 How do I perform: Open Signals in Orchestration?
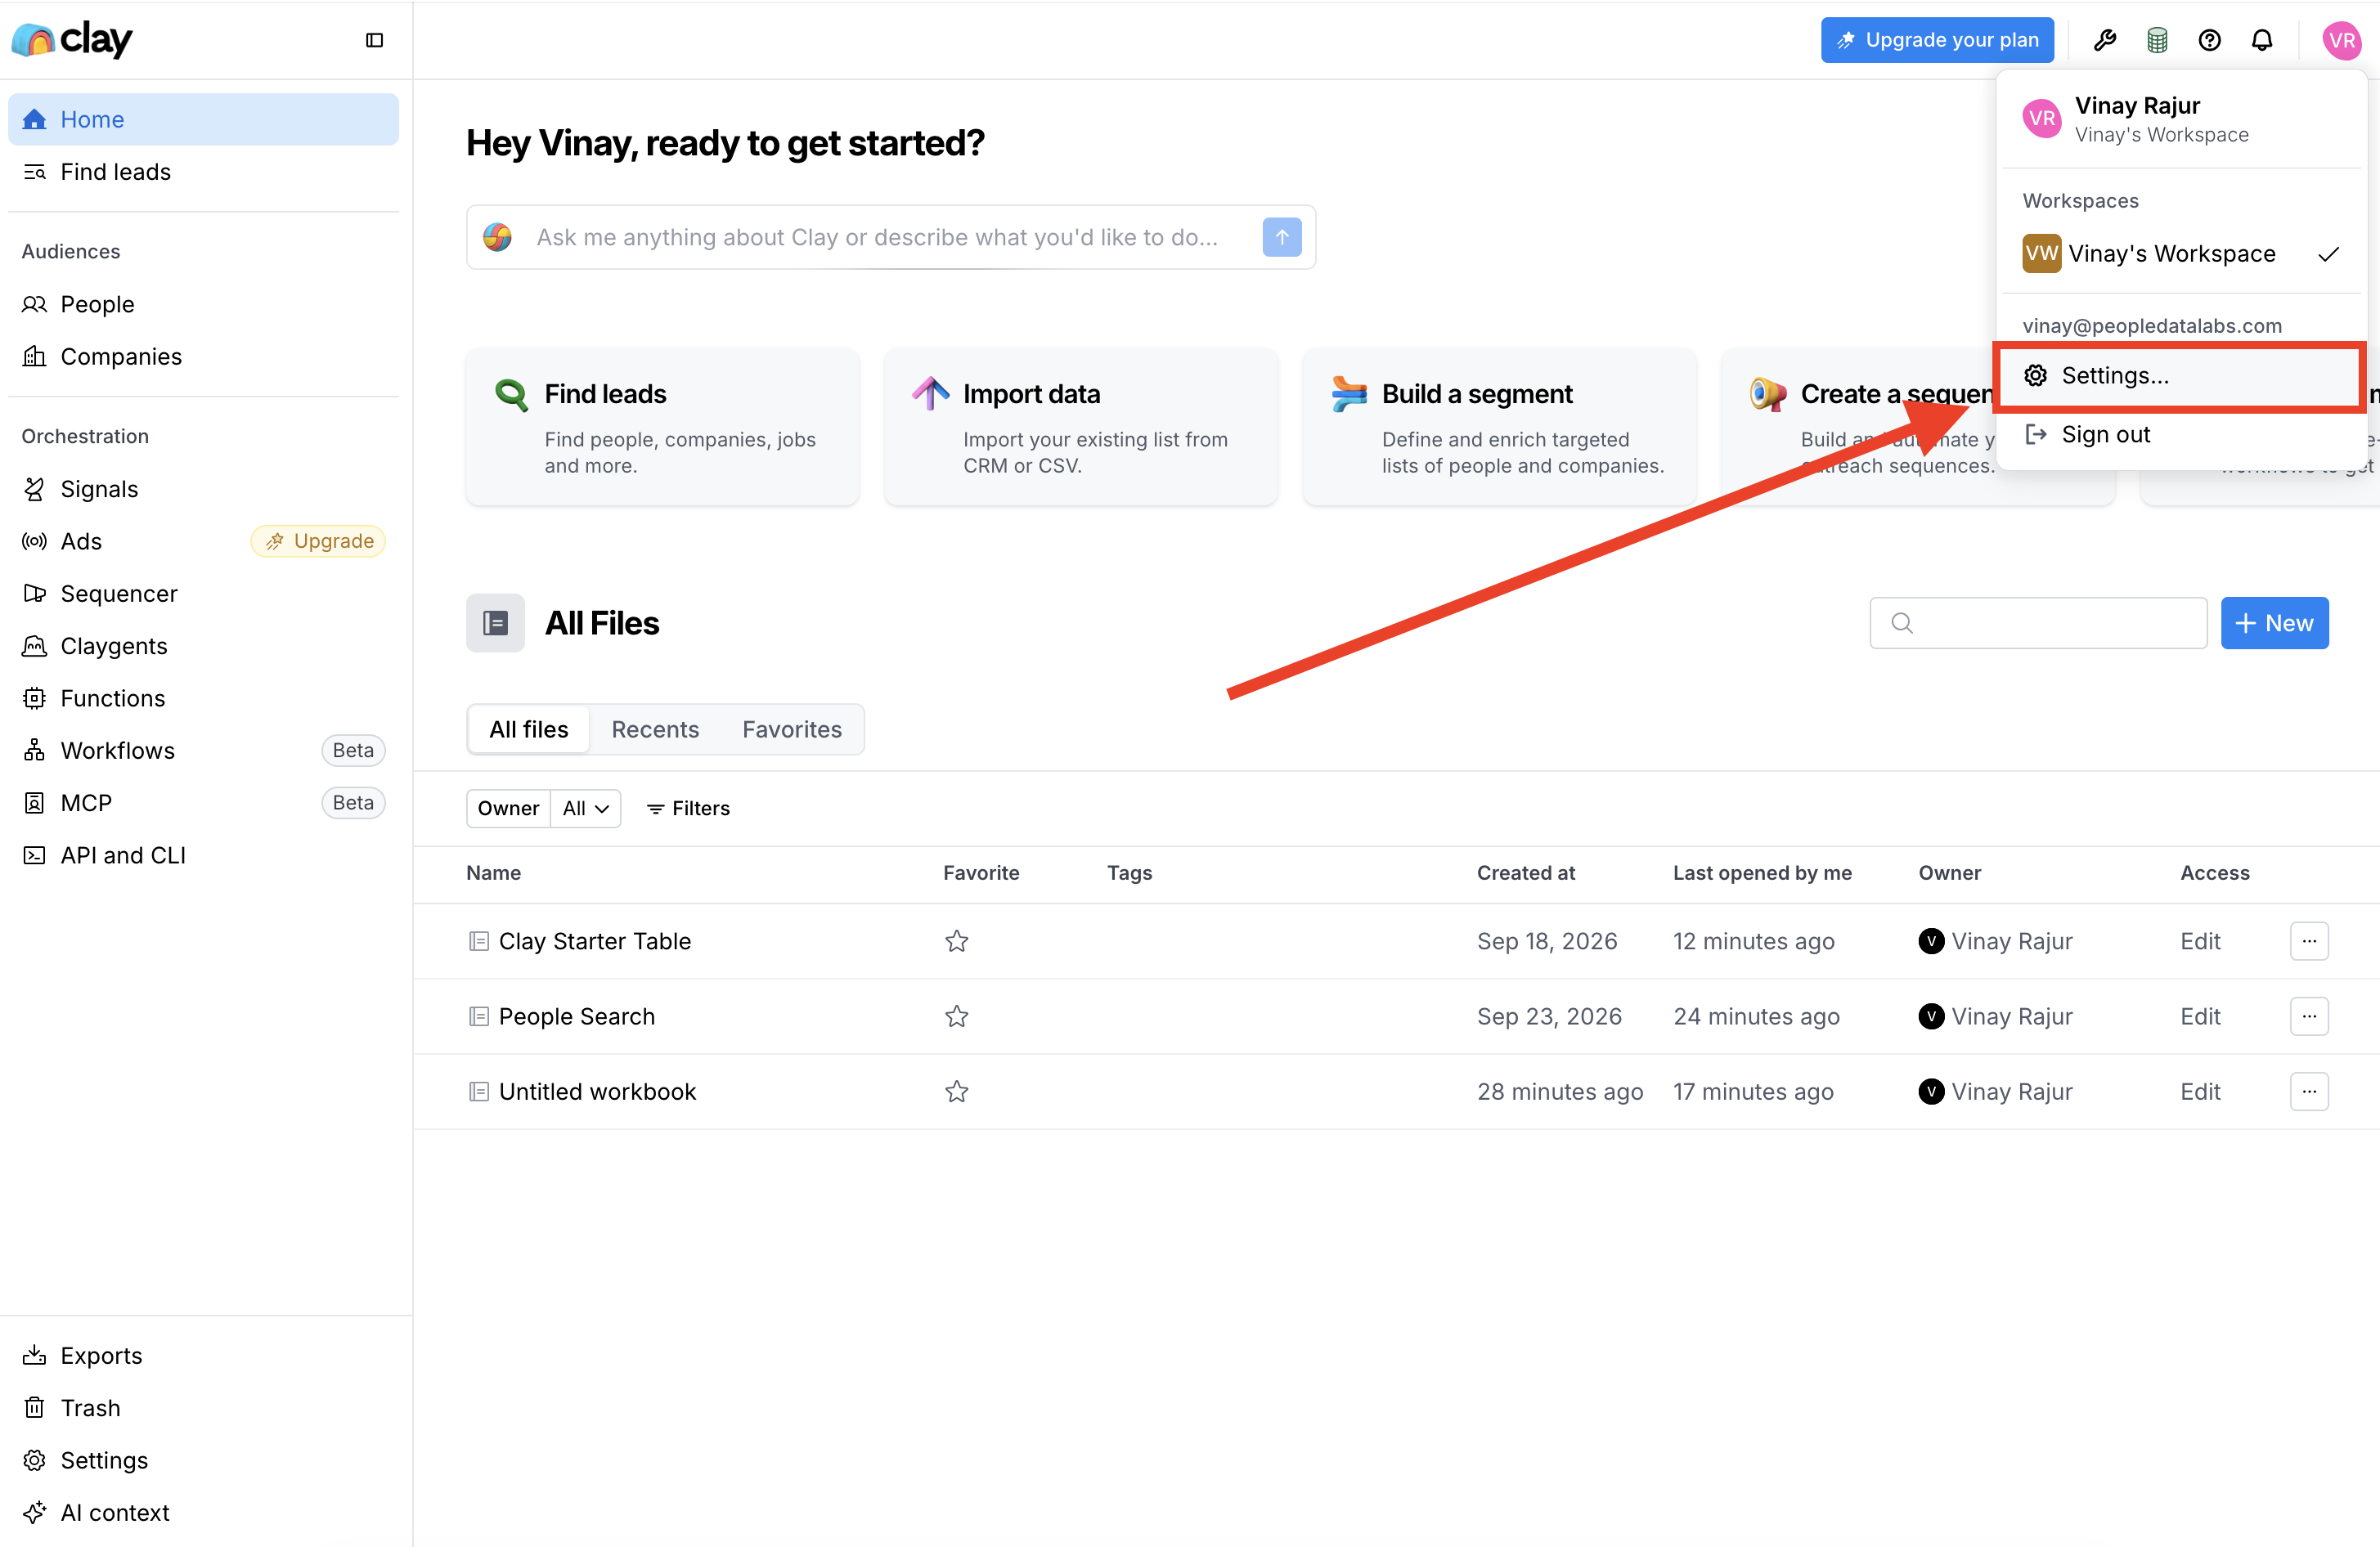point(203,489)
